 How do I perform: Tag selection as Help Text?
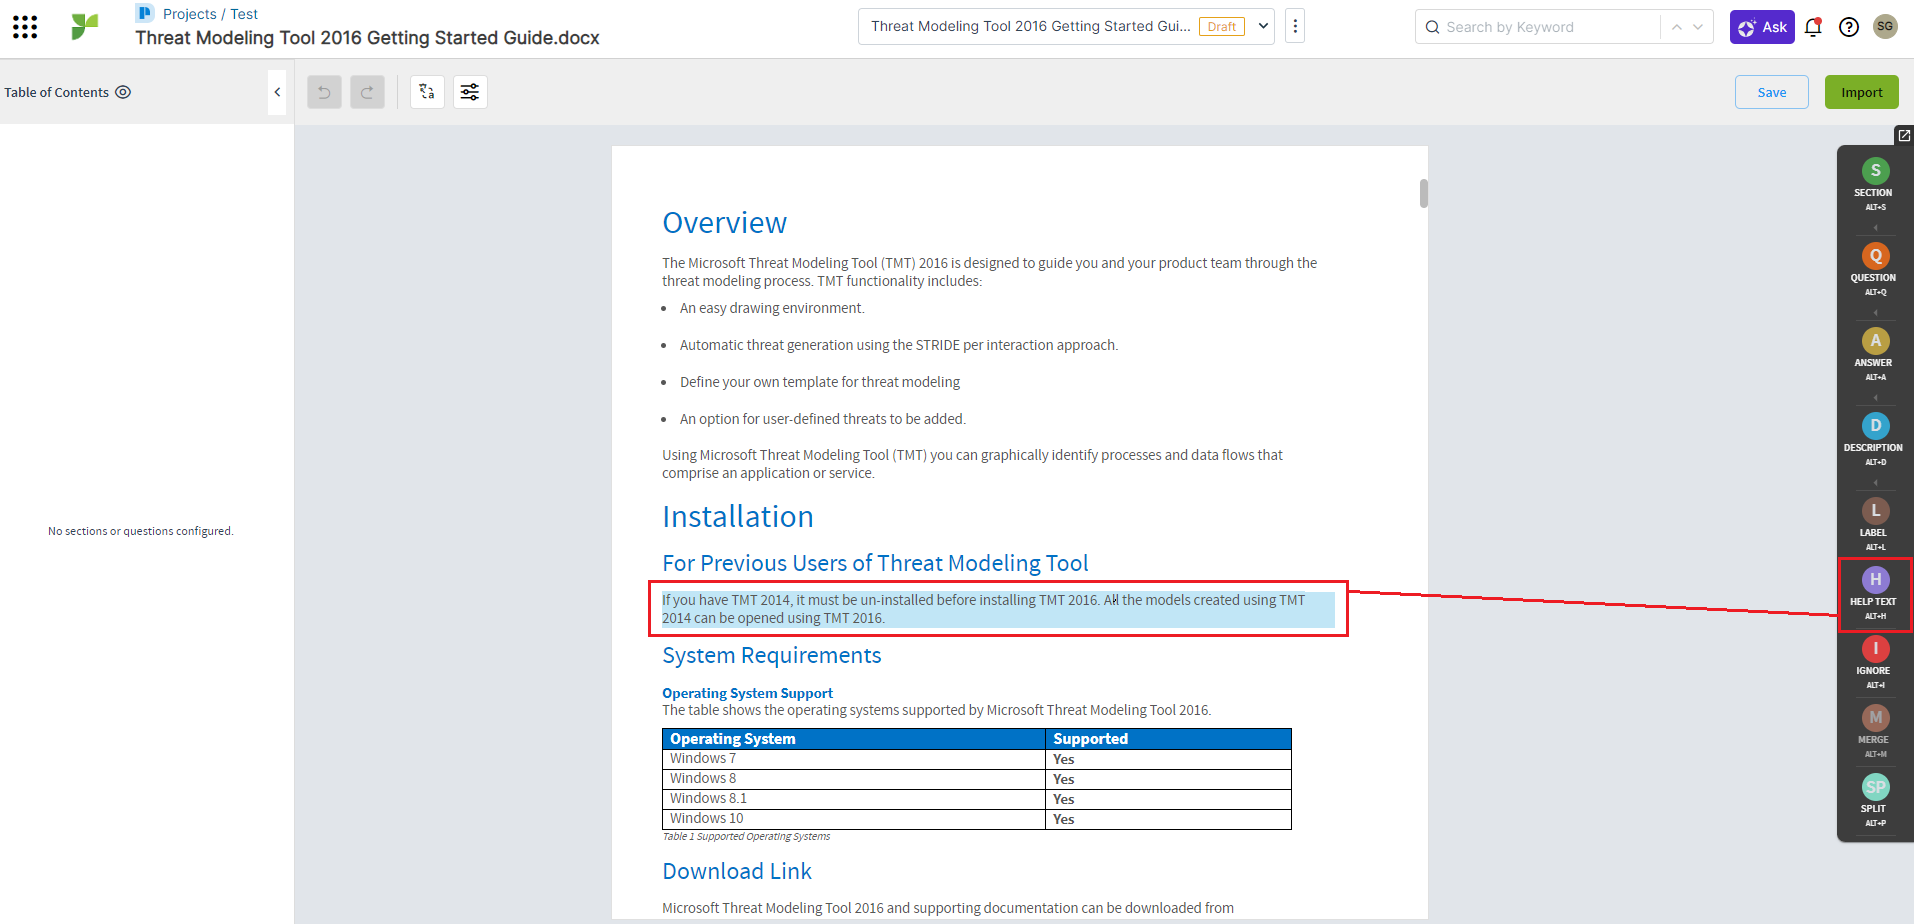pos(1875,594)
